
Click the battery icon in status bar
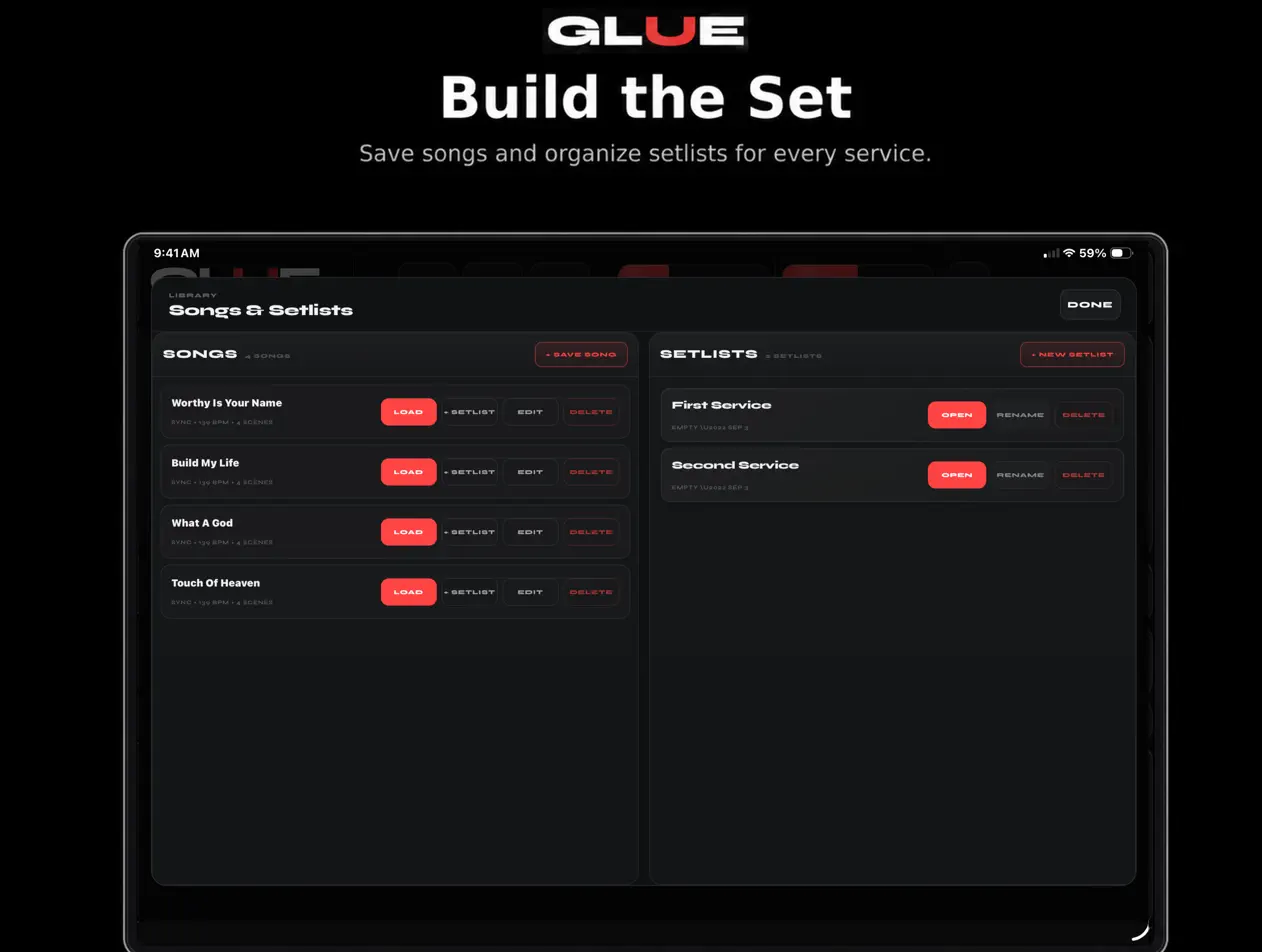[x=1121, y=253]
